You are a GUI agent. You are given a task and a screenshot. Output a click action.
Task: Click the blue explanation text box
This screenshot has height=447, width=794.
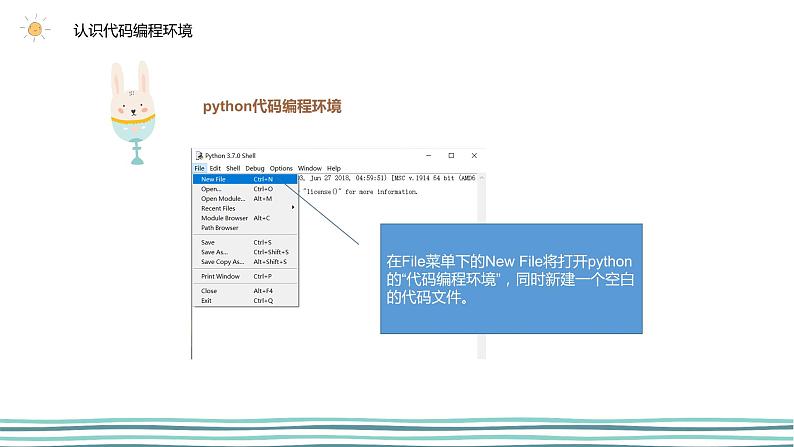tap(511, 278)
